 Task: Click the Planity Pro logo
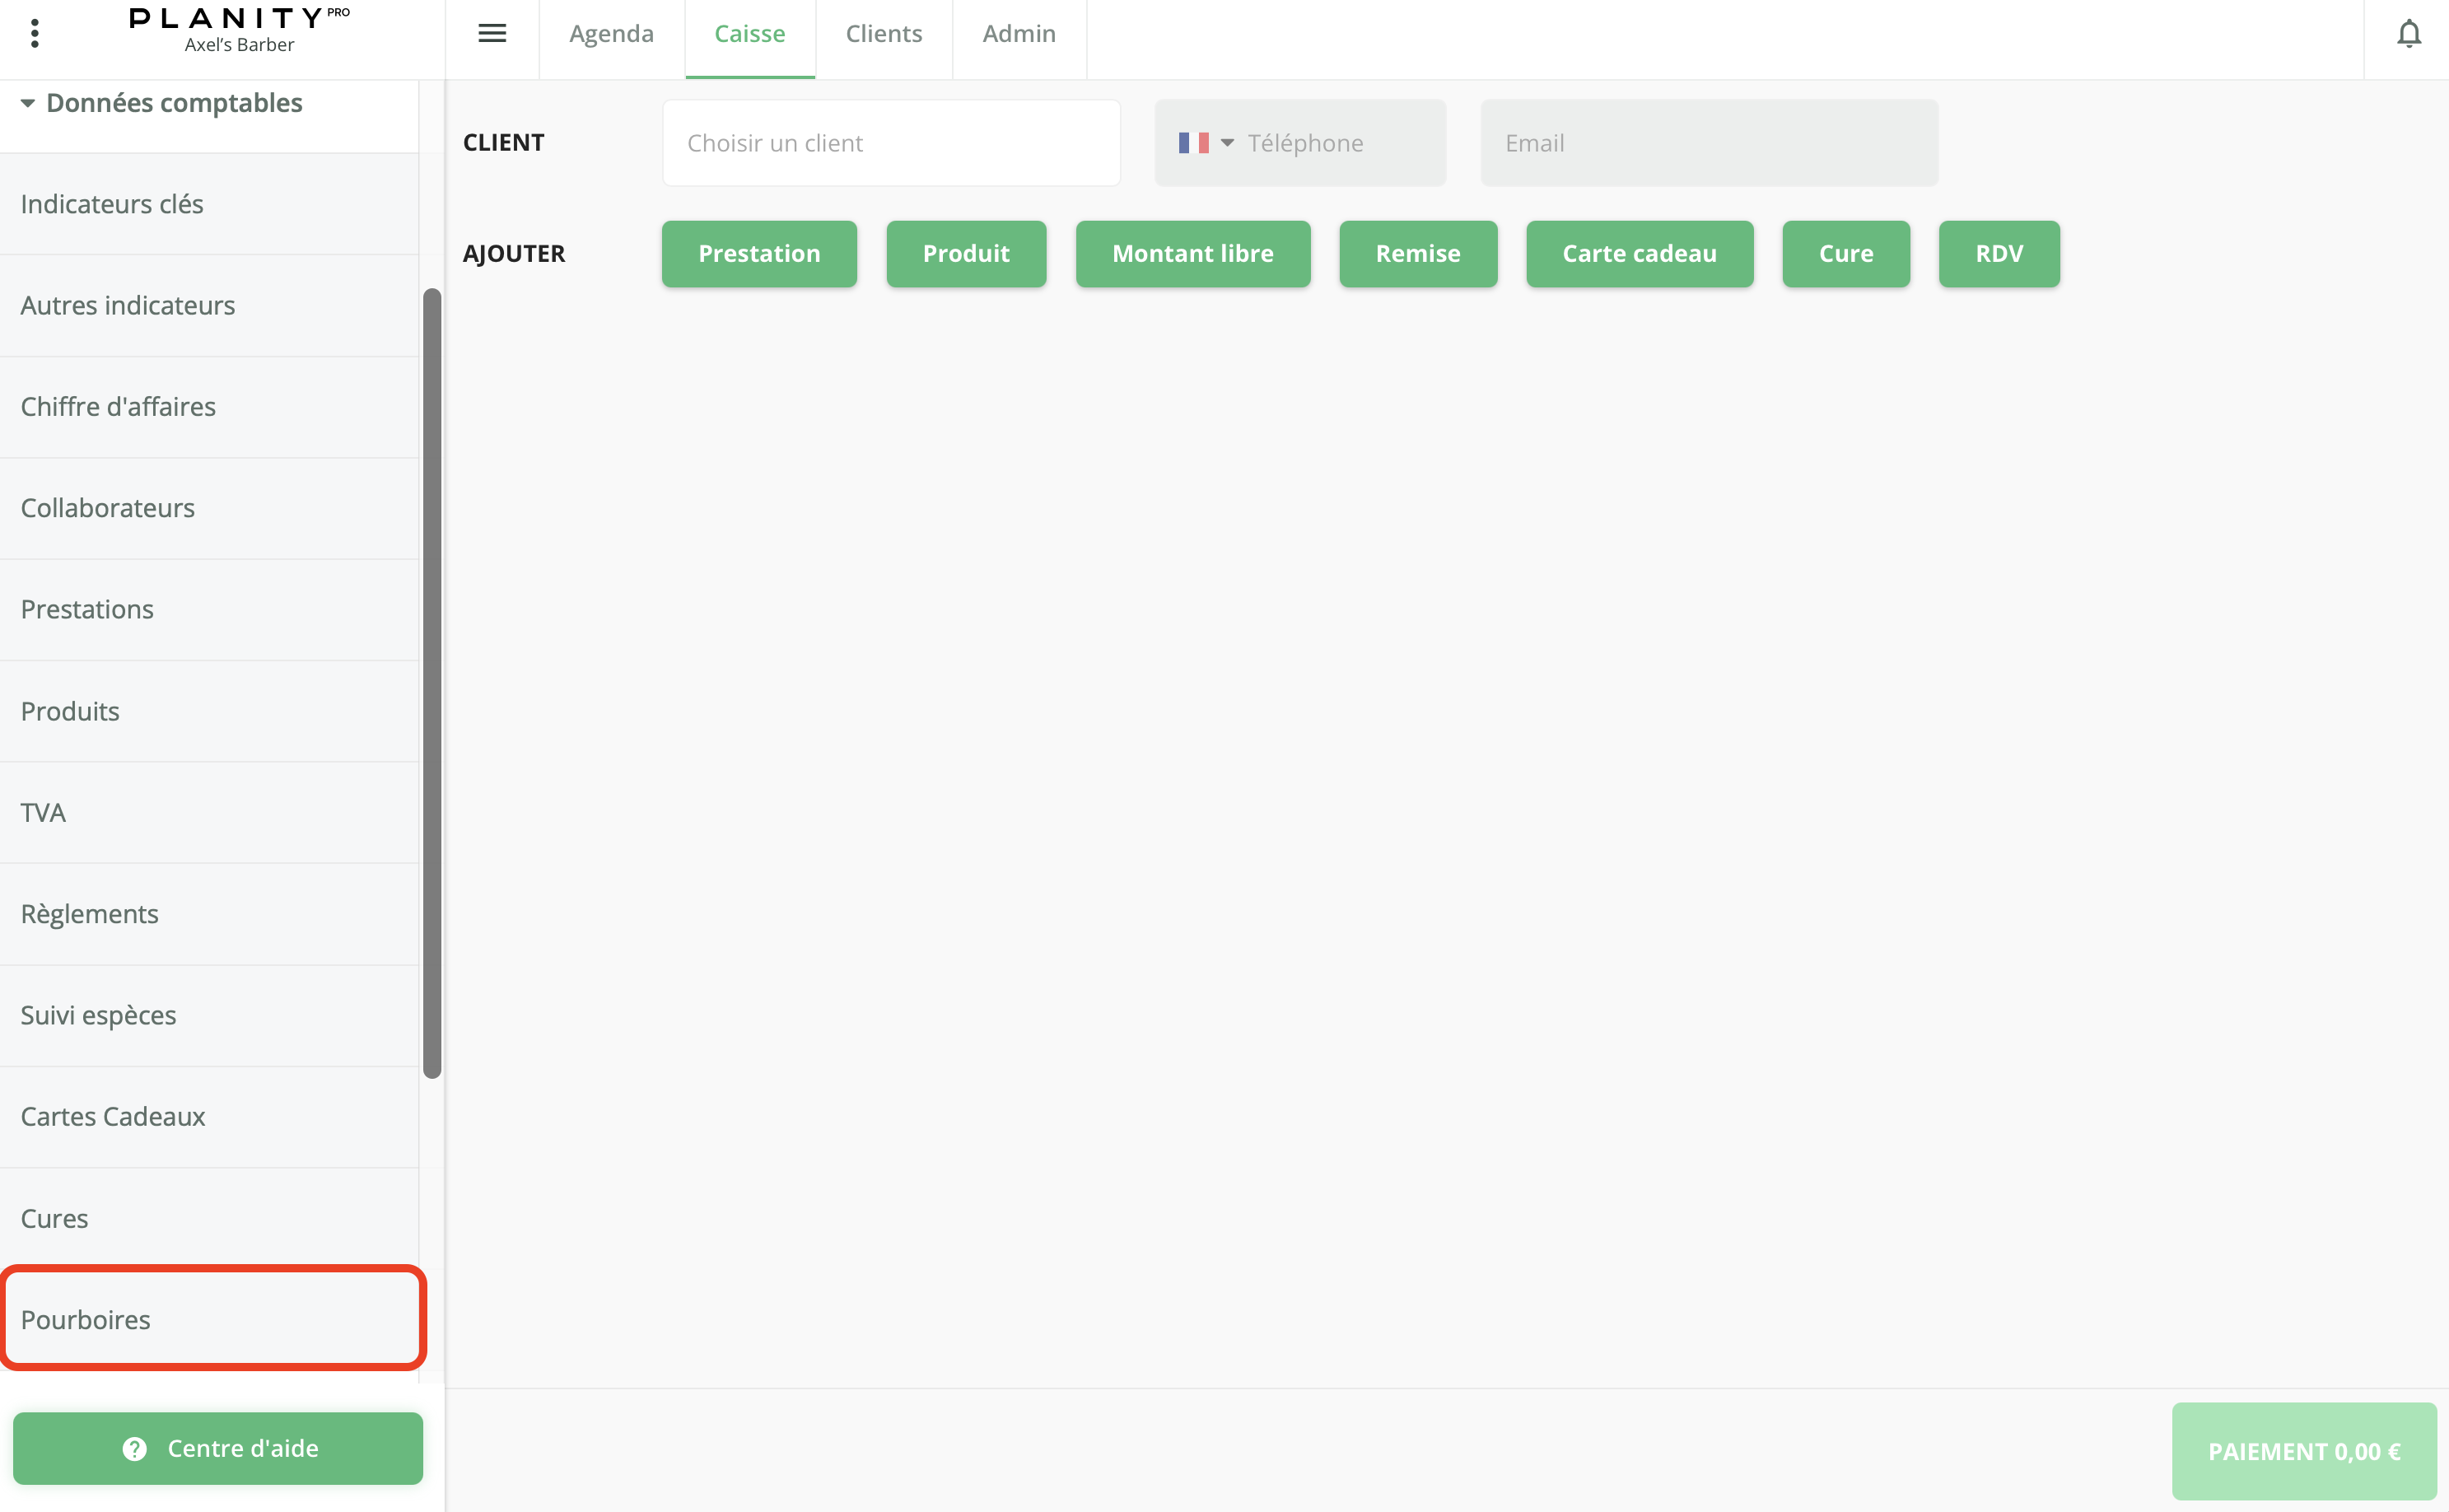pyautogui.click(x=239, y=30)
